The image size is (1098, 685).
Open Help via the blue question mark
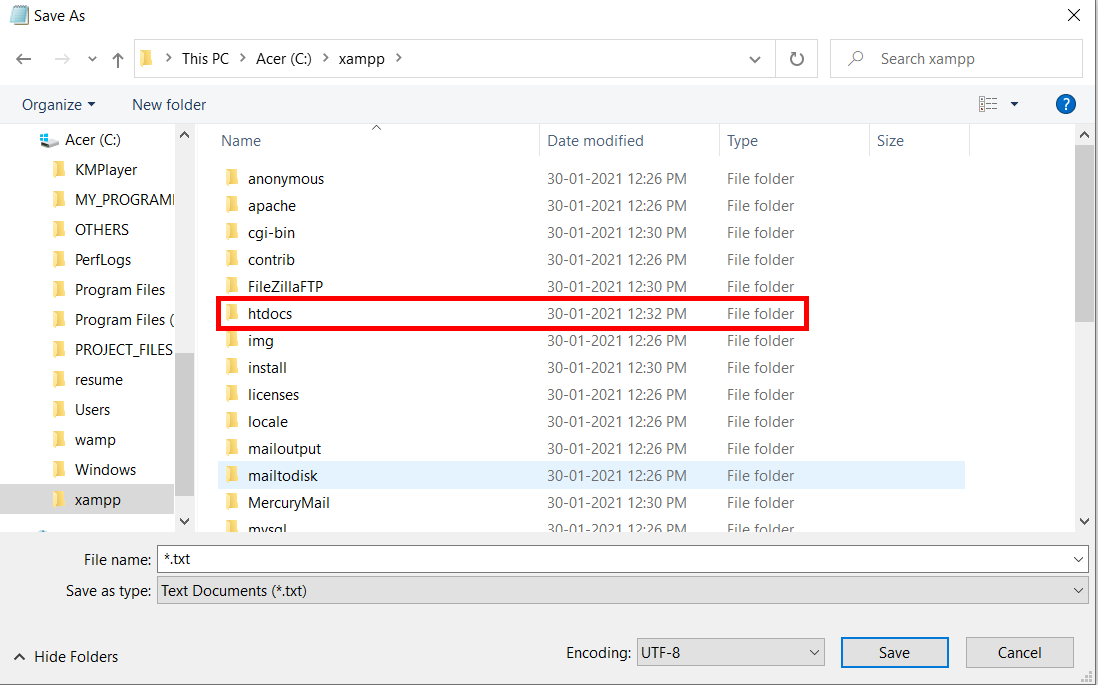tap(1065, 104)
